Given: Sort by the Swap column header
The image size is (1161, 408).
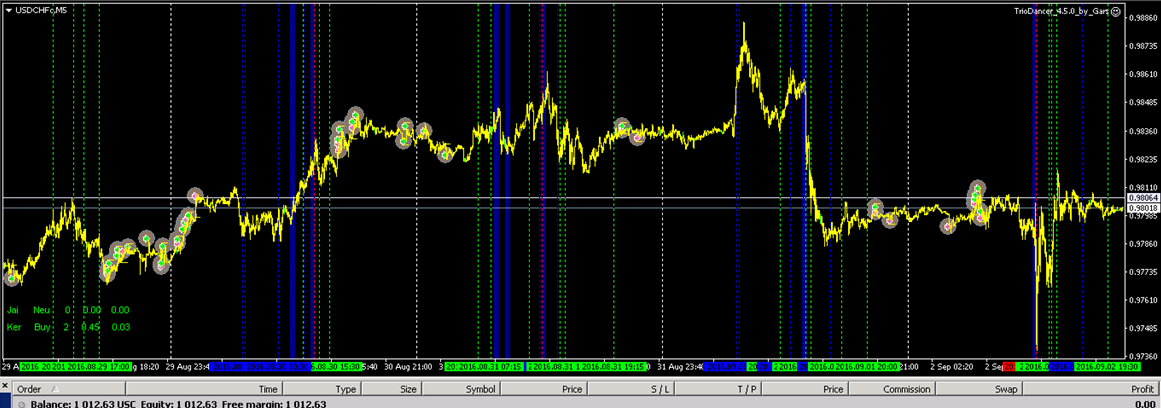Looking at the screenshot, I should pos(979,389).
